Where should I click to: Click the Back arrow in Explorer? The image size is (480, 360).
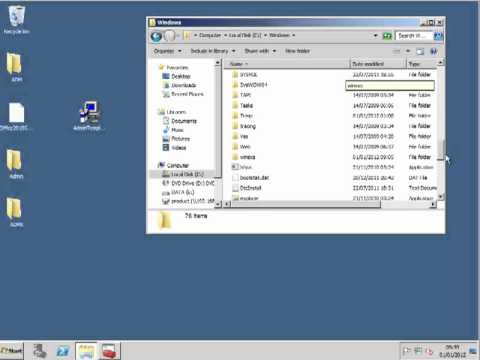(156, 36)
